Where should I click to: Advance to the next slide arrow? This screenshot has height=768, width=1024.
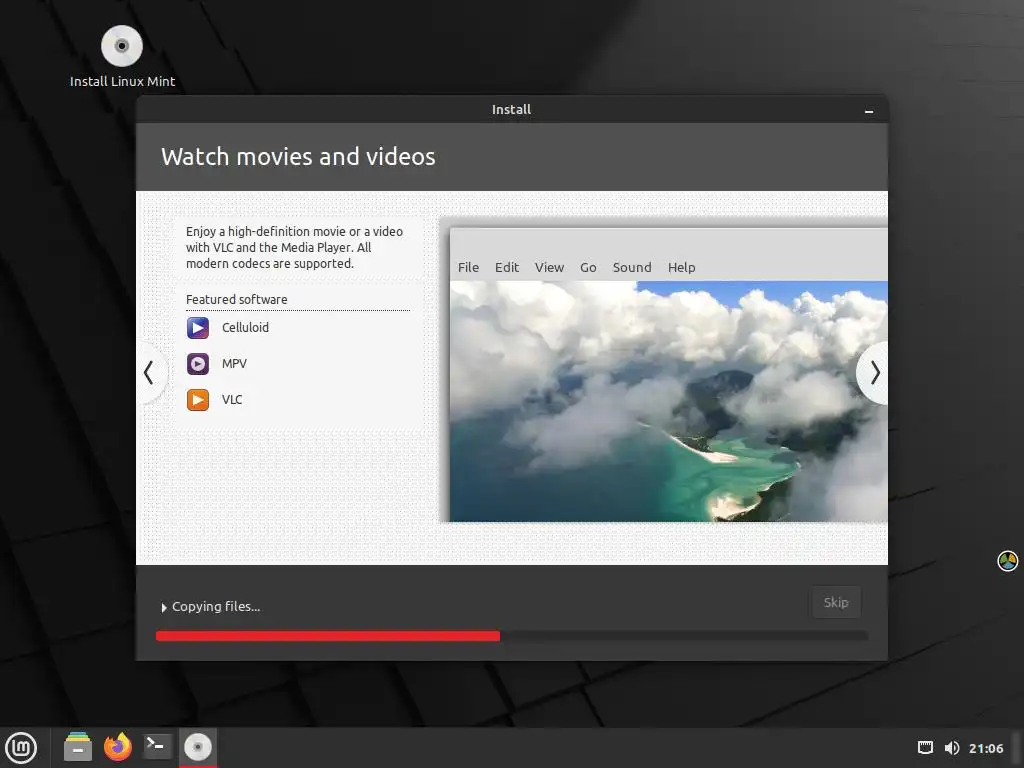(874, 373)
